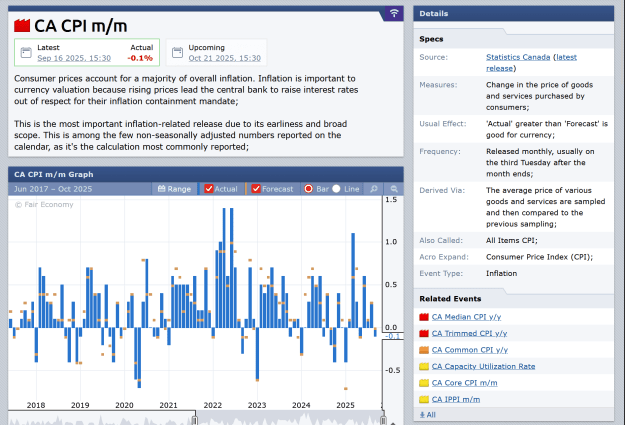Open CA Core CPI m/m related event
625x425 pixels.
tap(464, 383)
